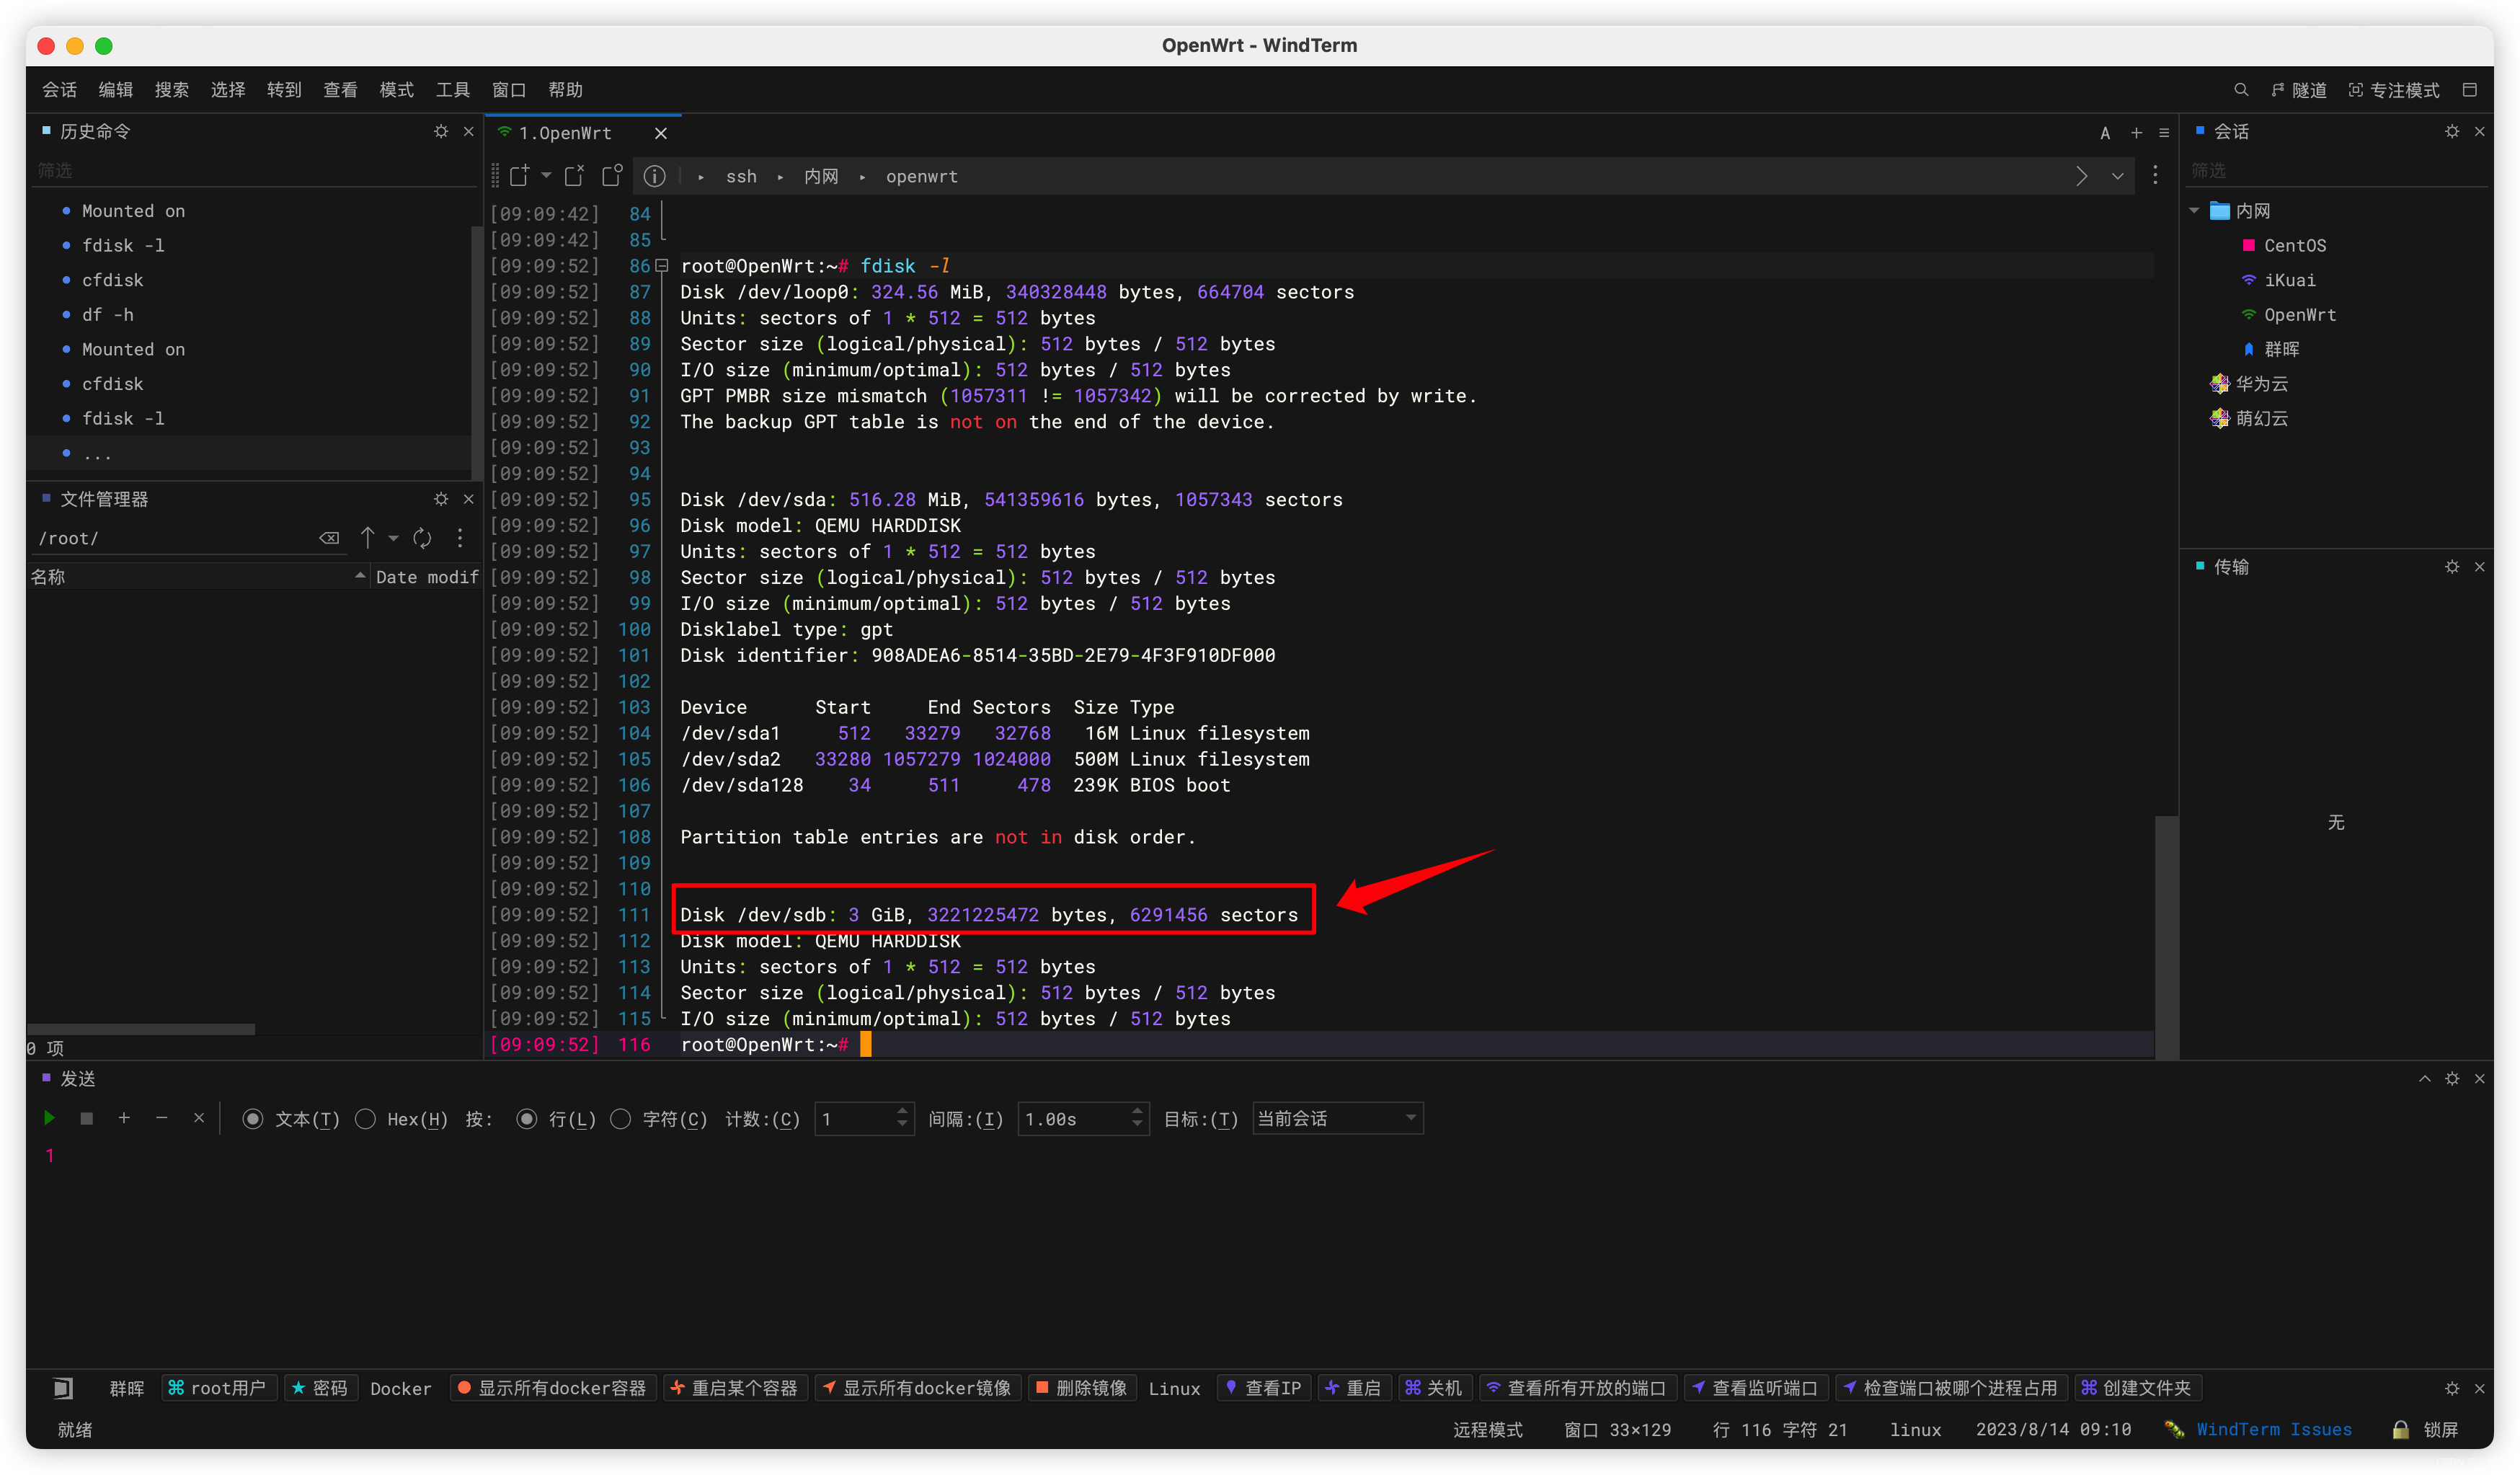Go up one directory in file manager
The height and width of the screenshot is (1475, 2520).
tap(367, 538)
